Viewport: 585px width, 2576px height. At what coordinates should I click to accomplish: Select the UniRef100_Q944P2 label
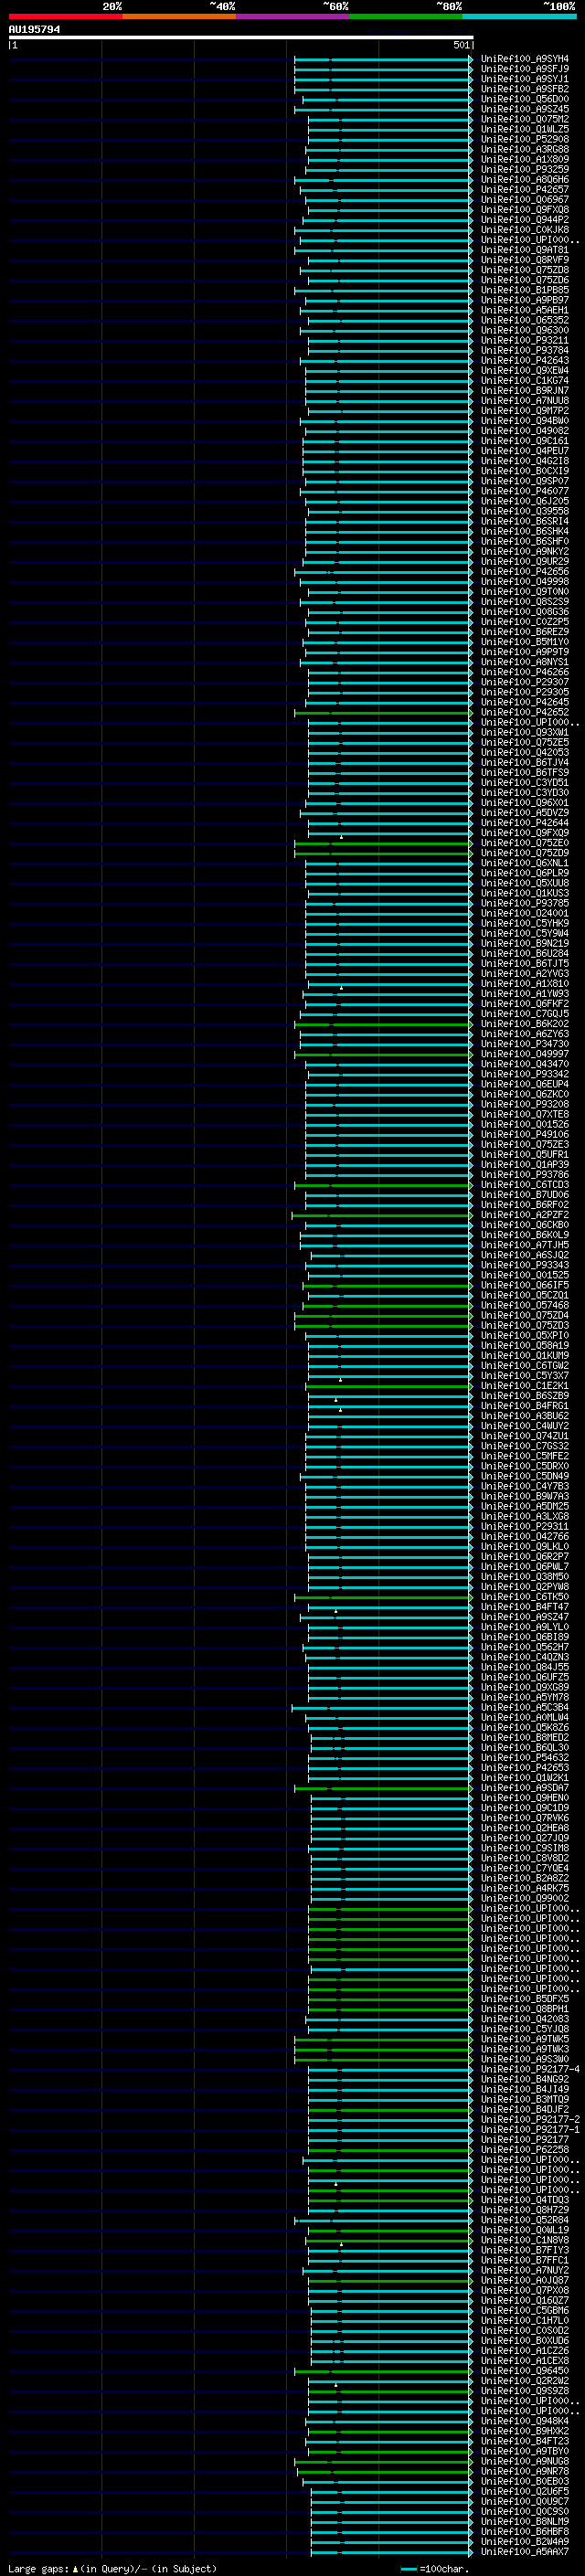tap(524, 220)
